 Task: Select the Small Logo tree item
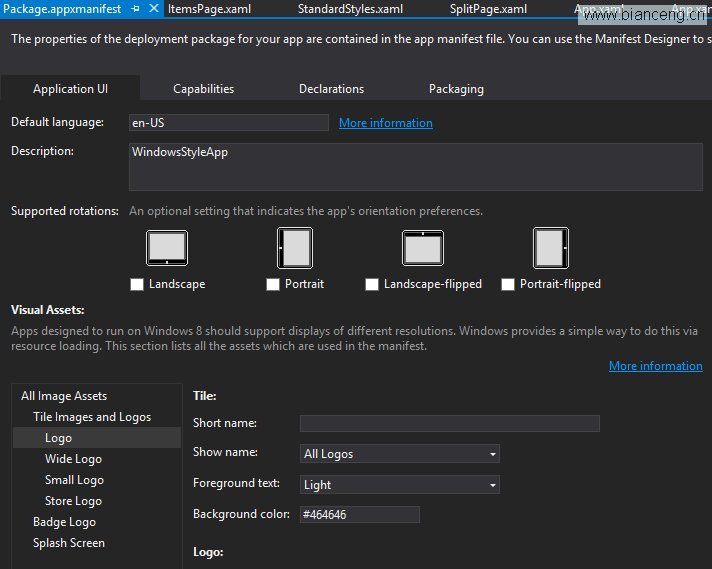pos(74,480)
